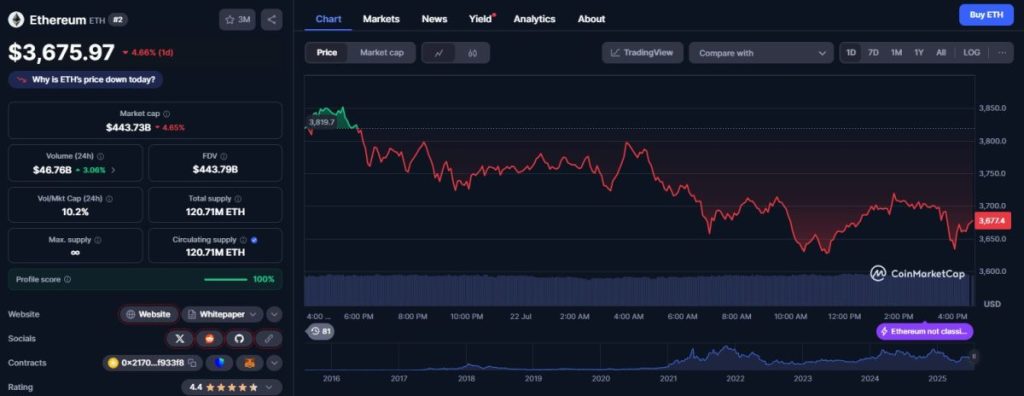This screenshot has width=1024, height=396.
Task: Click the 81 events history badge
Action: pyautogui.click(x=320, y=331)
